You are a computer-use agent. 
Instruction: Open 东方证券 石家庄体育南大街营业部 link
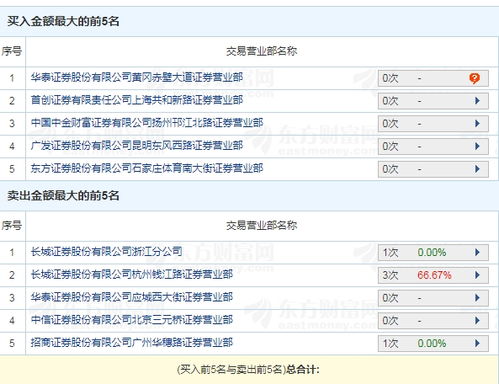click(147, 168)
